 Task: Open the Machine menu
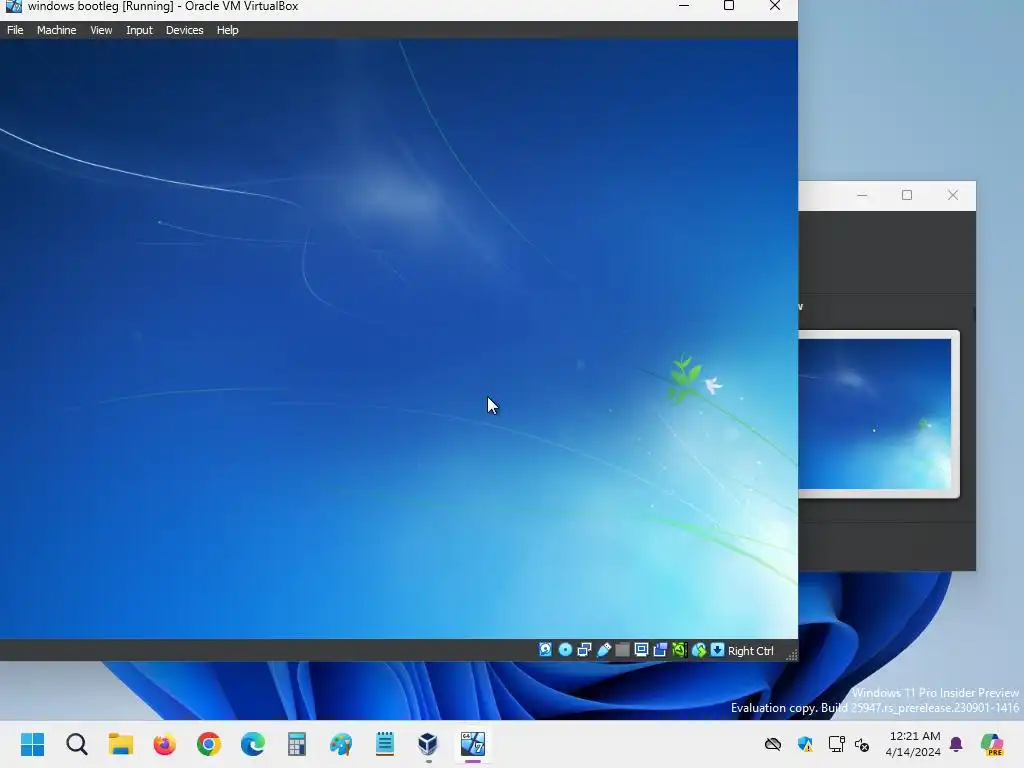pos(56,30)
